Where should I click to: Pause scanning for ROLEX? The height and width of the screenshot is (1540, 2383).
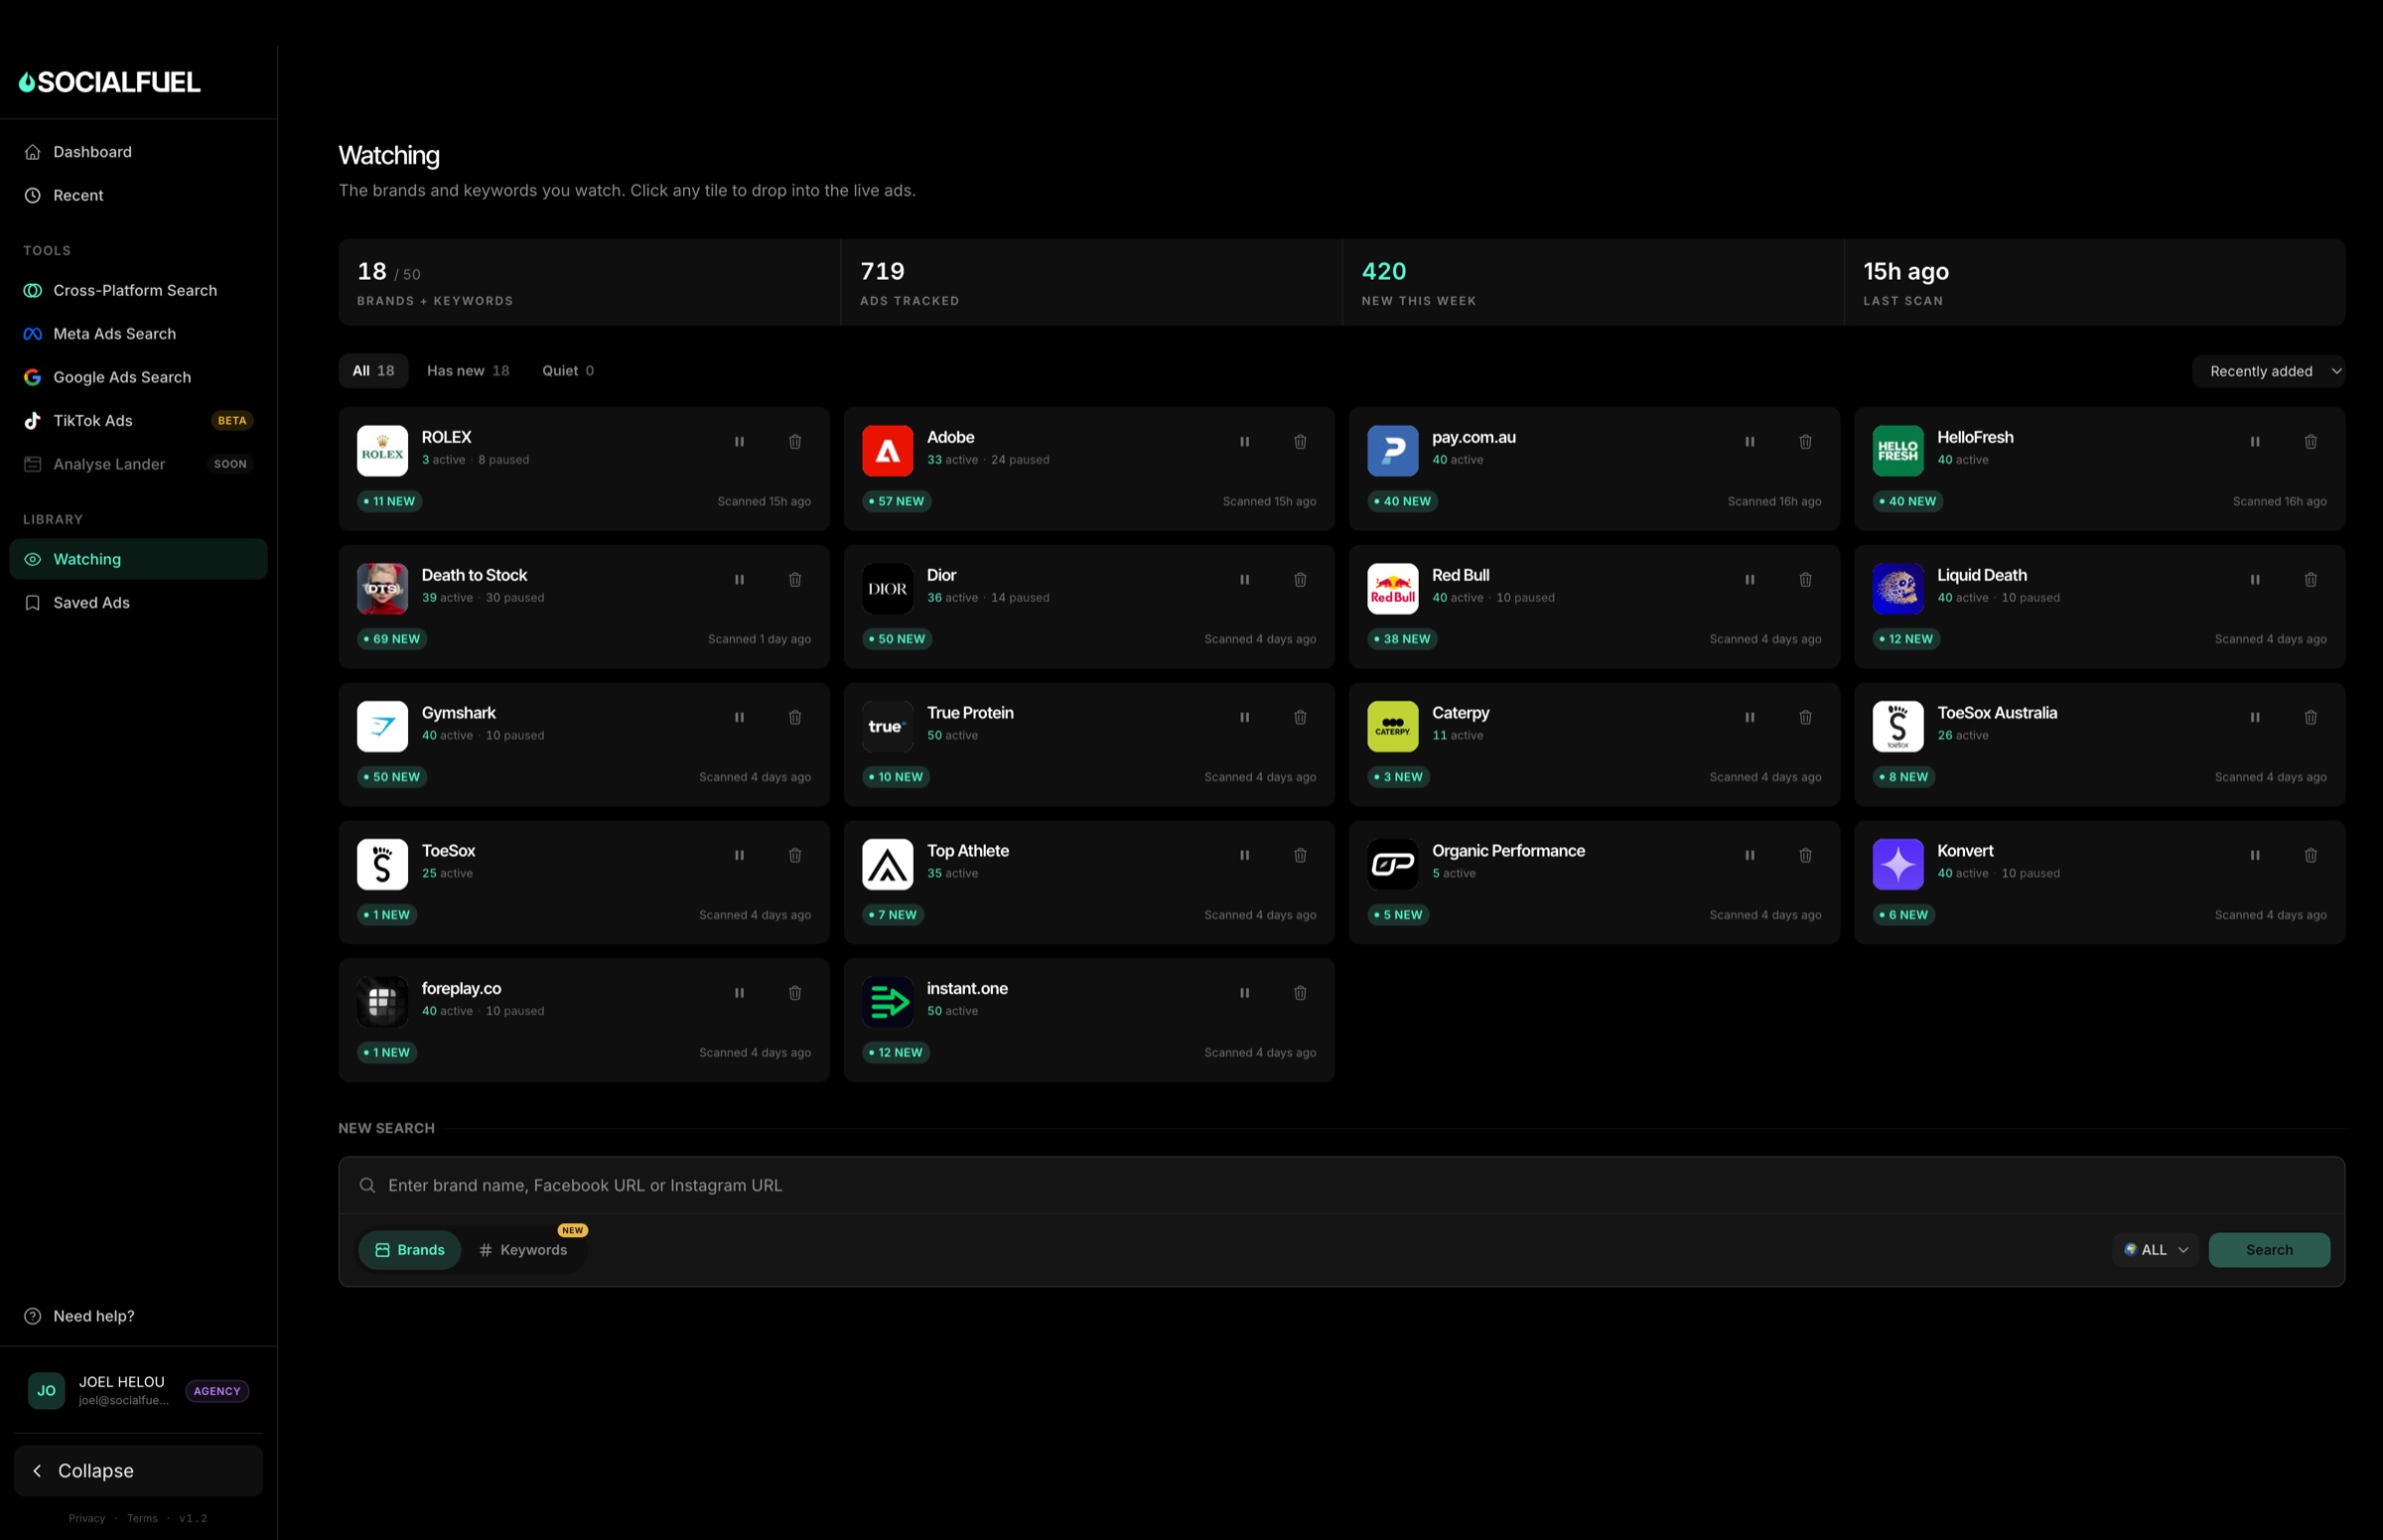coord(739,442)
